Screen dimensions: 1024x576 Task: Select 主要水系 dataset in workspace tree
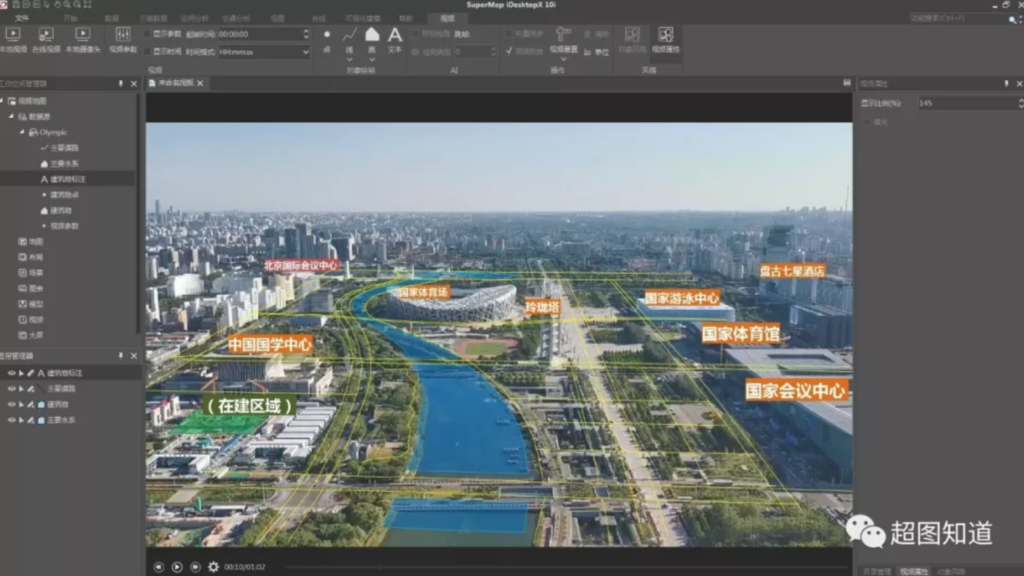pos(64,163)
